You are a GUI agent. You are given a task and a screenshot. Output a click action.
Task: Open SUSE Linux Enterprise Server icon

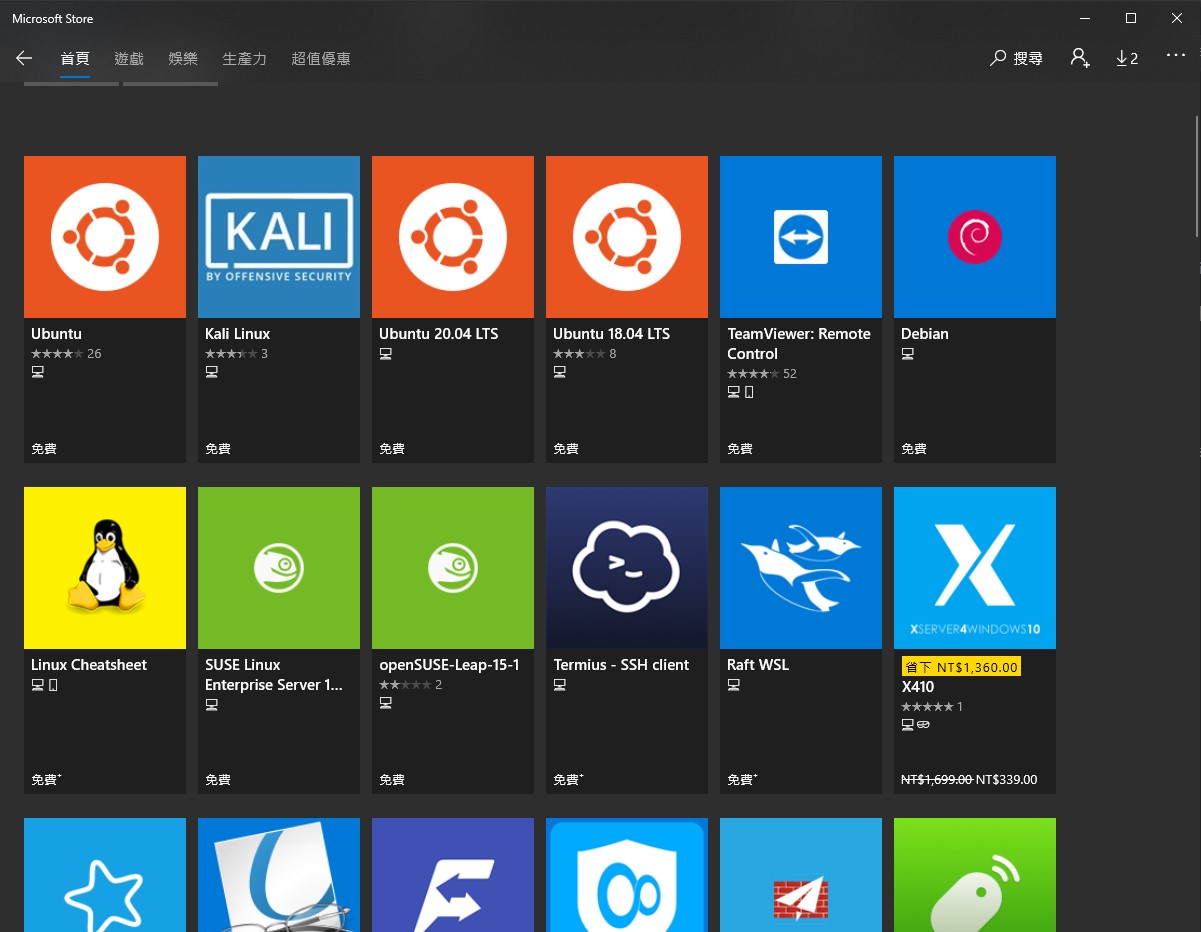279,568
